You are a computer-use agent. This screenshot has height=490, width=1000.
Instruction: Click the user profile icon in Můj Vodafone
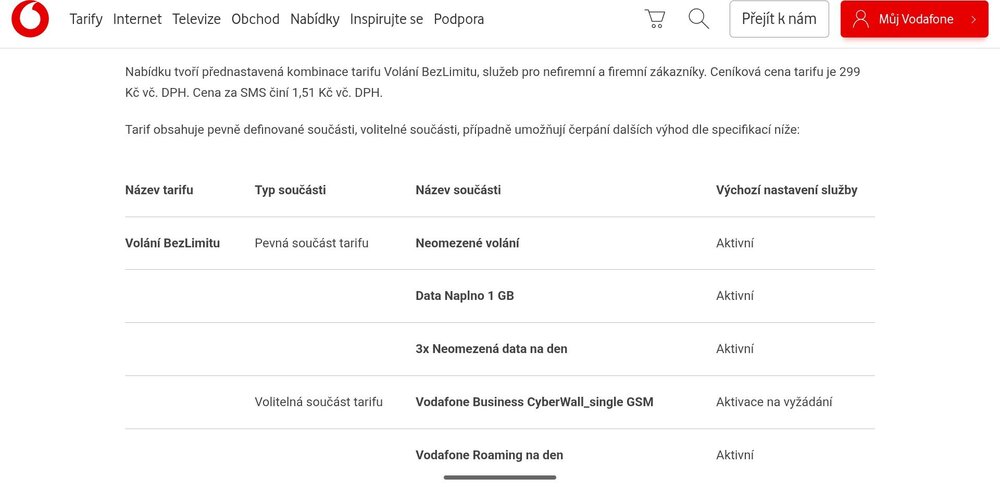click(x=861, y=19)
